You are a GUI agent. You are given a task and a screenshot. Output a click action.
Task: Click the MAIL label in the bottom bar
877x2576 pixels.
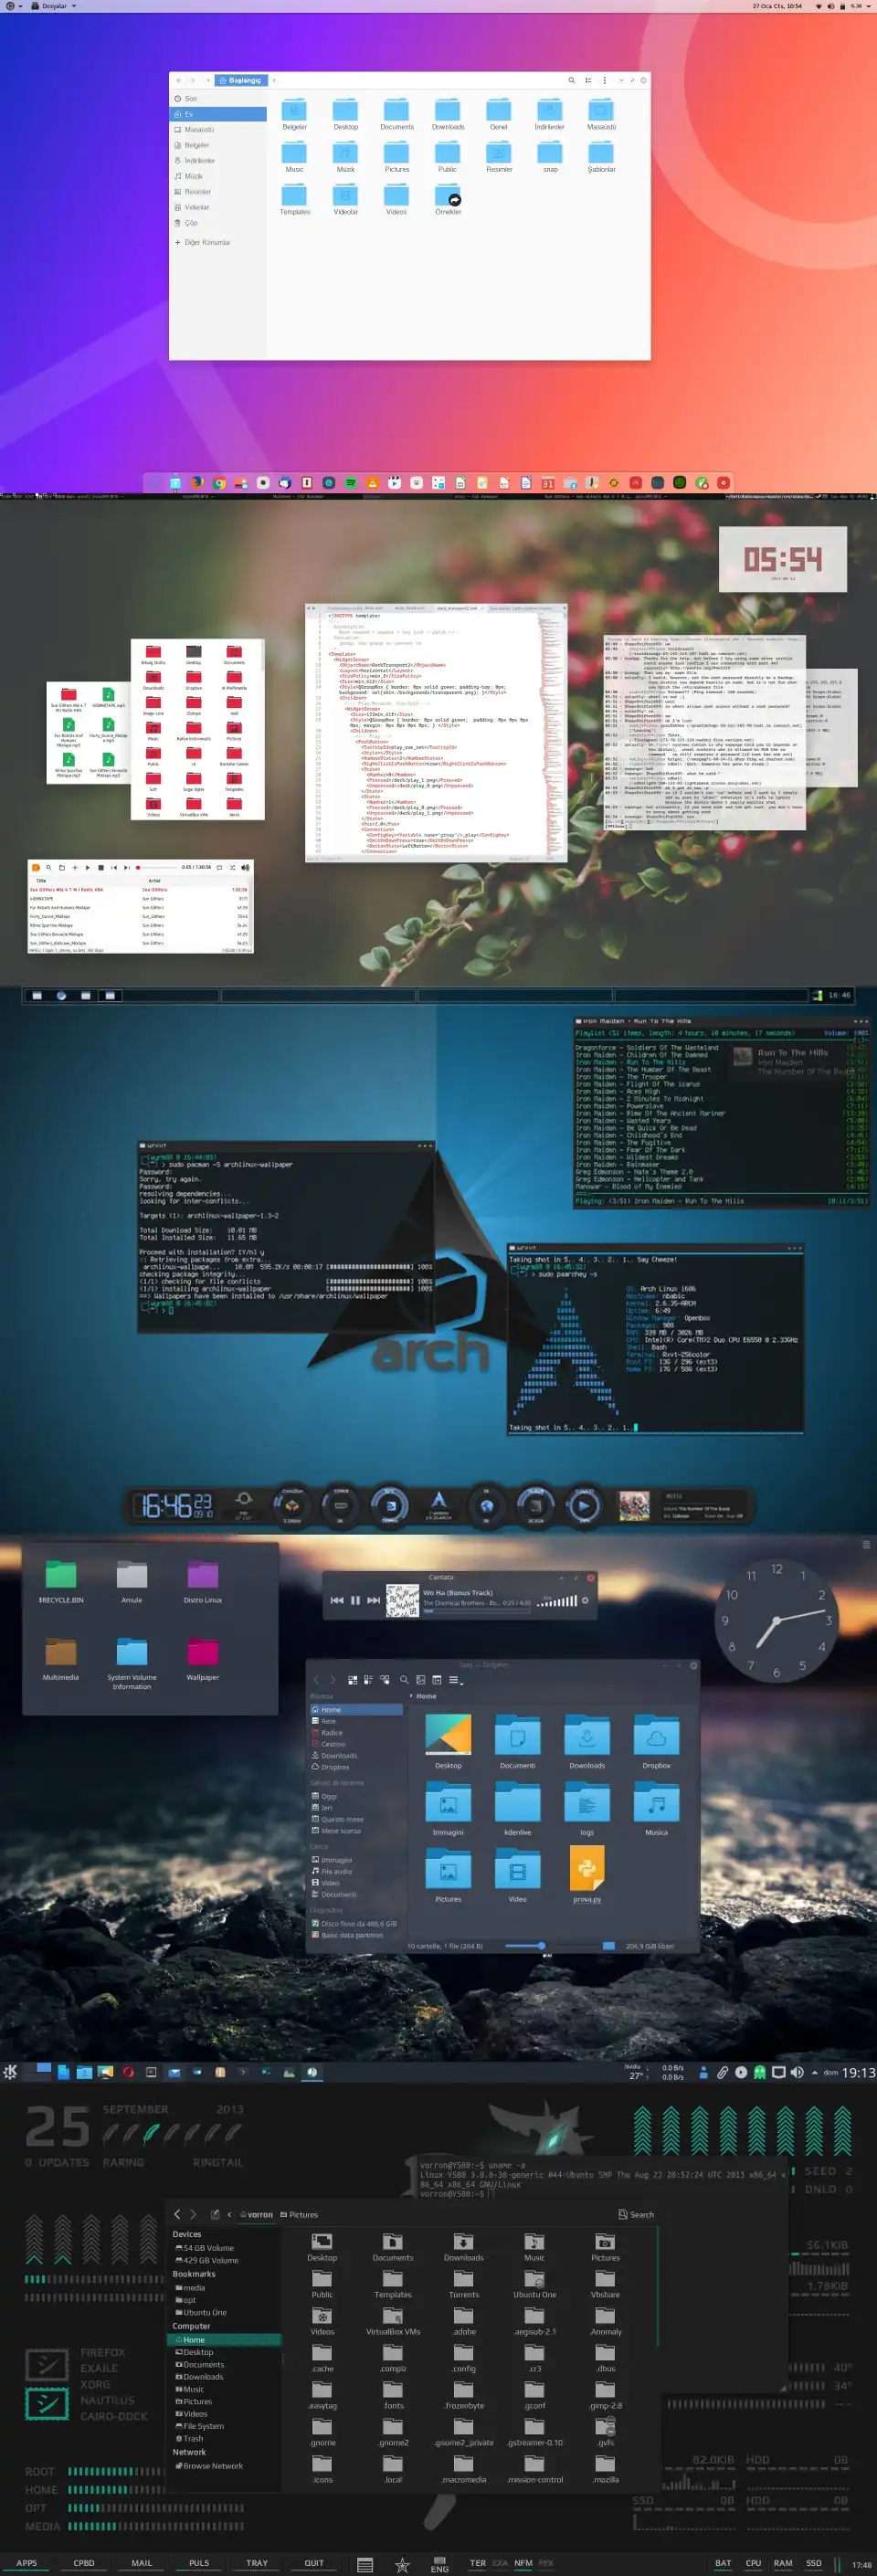[142, 2563]
